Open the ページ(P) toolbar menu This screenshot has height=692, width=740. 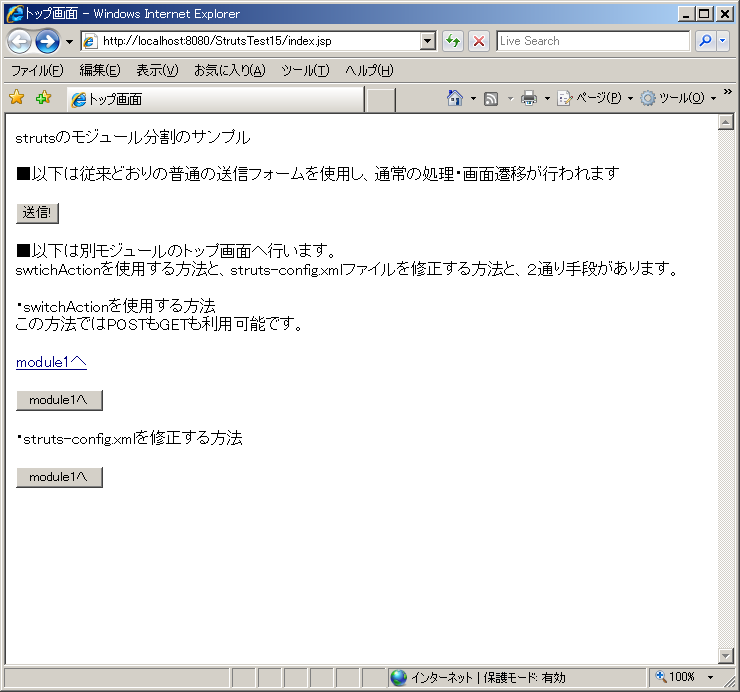coord(595,98)
